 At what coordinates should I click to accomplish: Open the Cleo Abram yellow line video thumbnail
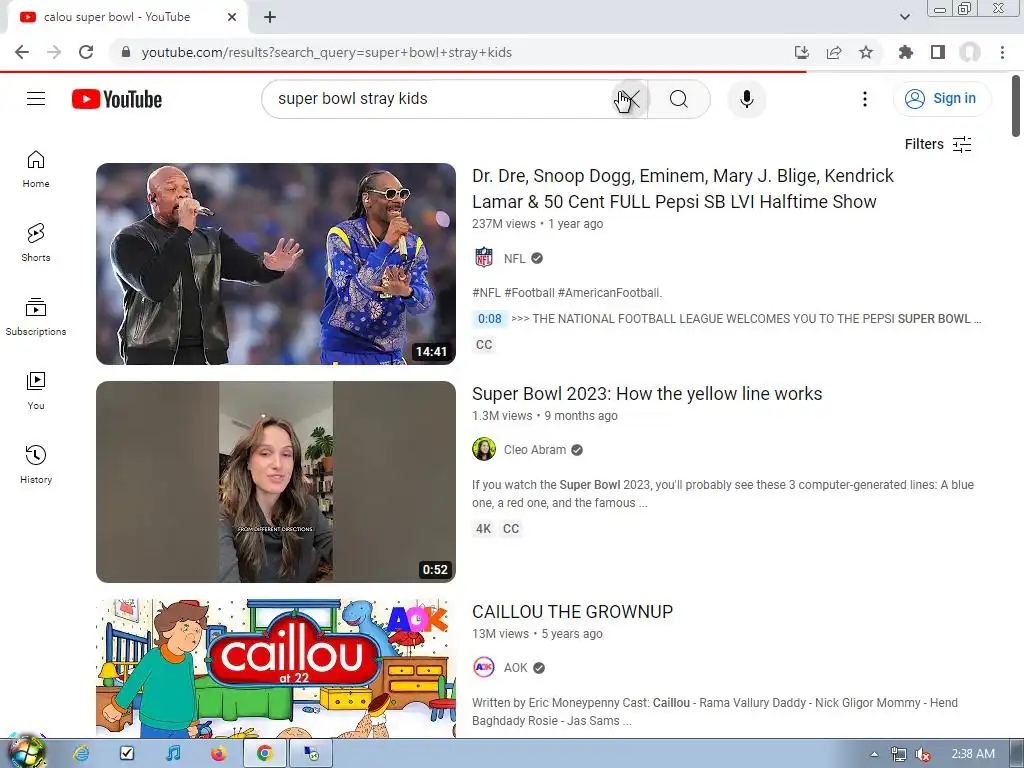click(x=276, y=482)
